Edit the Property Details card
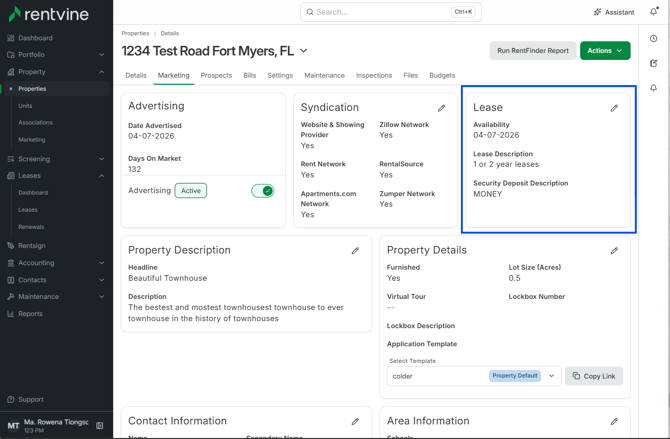The image size is (670, 439). [x=614, y=250]
